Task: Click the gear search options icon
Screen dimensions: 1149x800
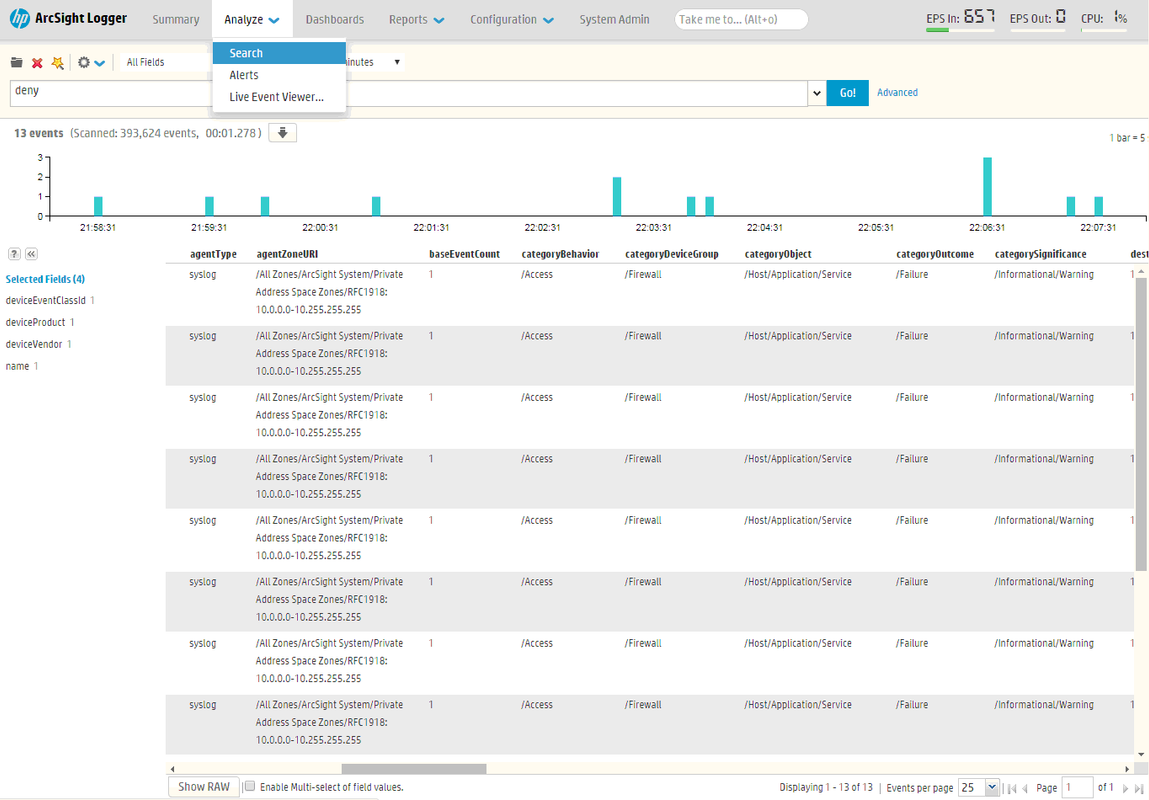Action: [x=84, y=63]
